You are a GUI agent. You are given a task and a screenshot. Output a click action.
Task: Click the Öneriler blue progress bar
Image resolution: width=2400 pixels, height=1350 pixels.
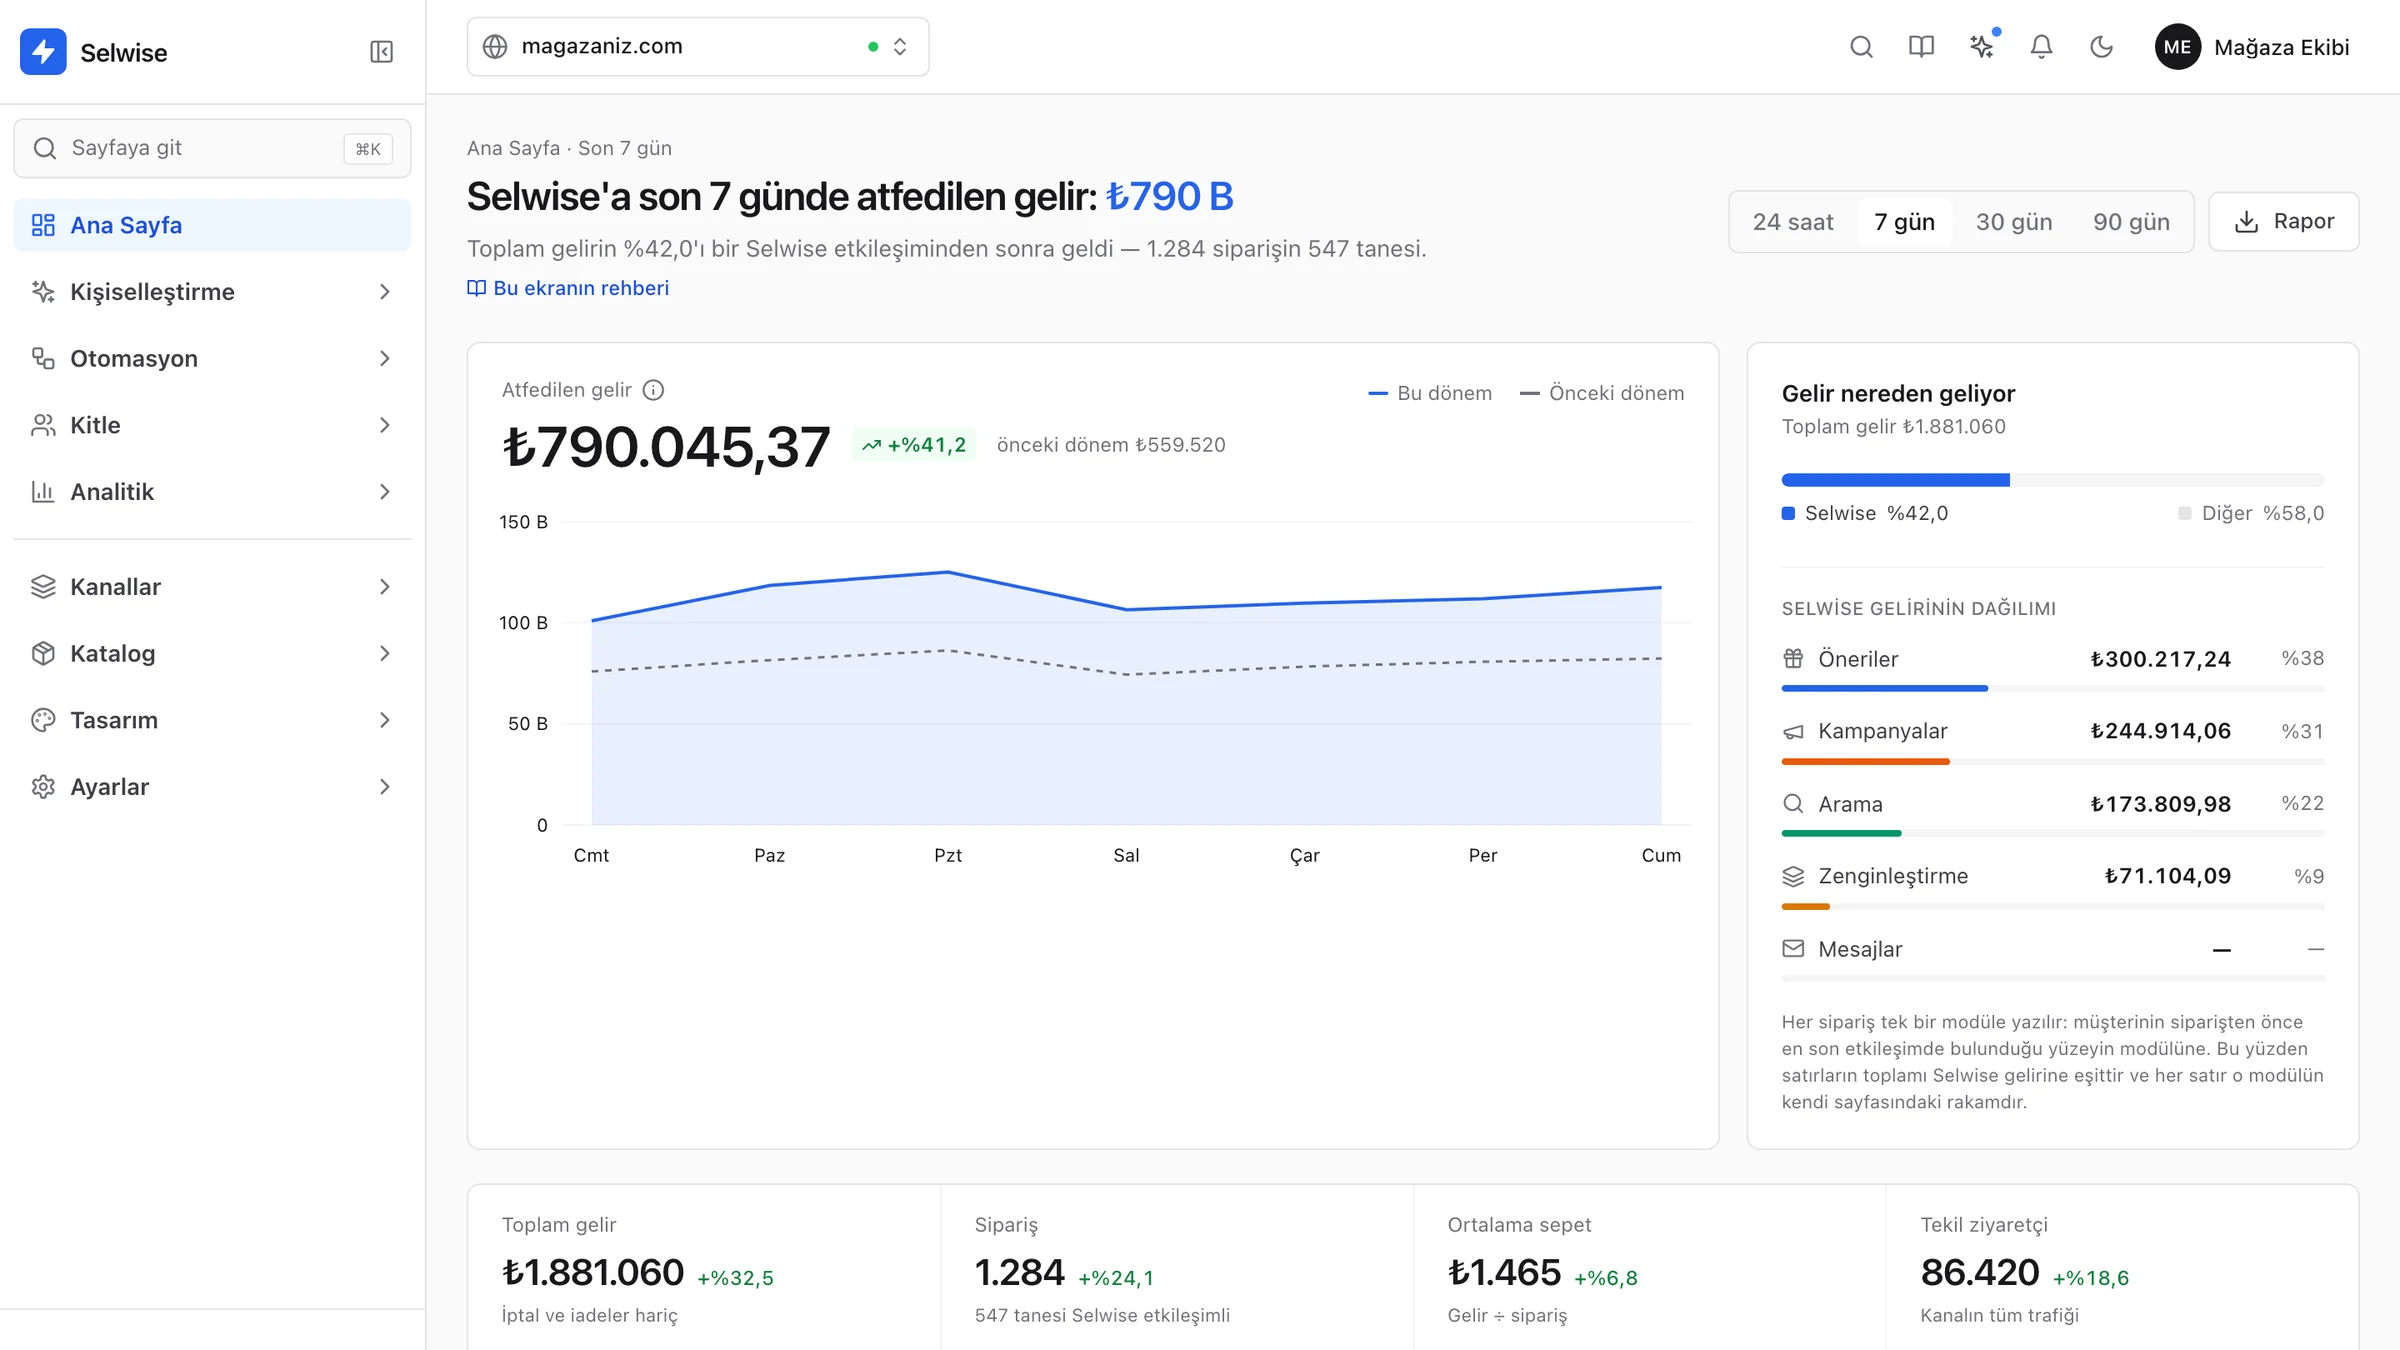(1884, 688)
